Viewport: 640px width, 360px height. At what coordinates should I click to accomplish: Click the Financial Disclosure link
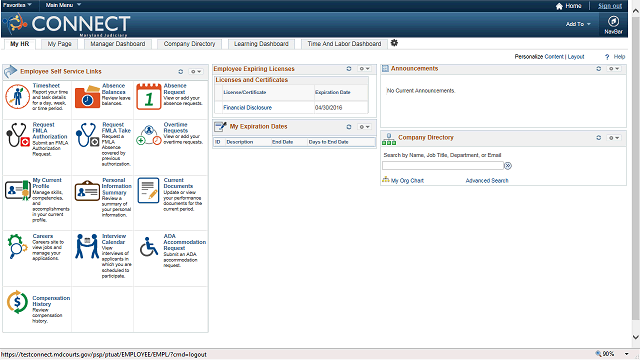[x=247, y=107]
